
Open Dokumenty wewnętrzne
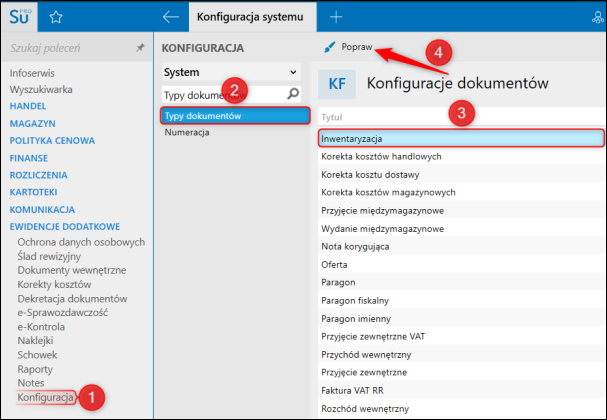[x=72, y=270]
